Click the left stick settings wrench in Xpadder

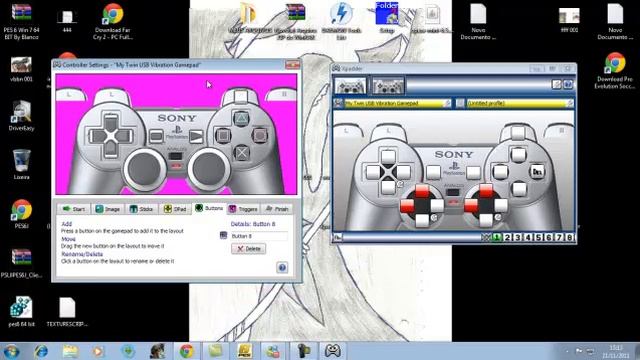434,218
